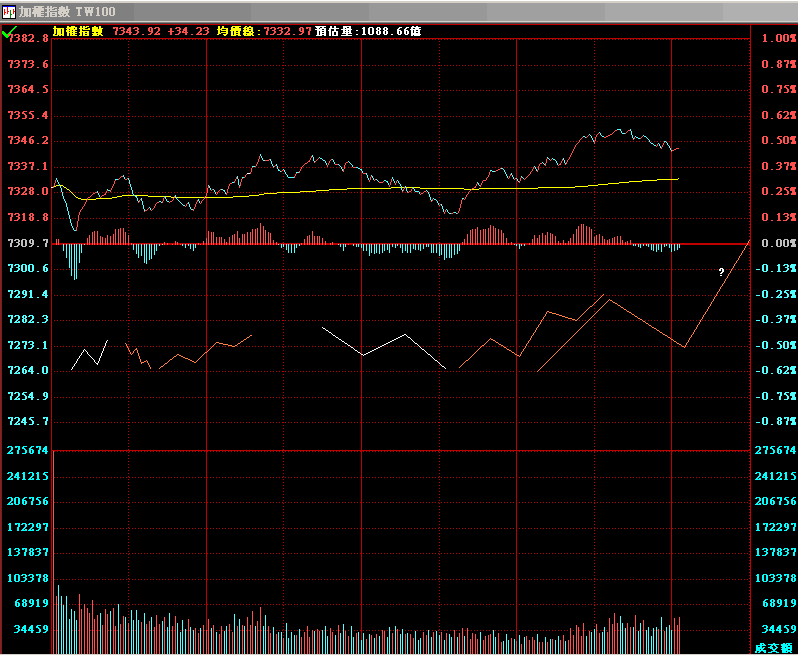Click the -0.87% label on right axis
Image resolution: width=798 pixels, height=656 pixels.
click(777, 421)
